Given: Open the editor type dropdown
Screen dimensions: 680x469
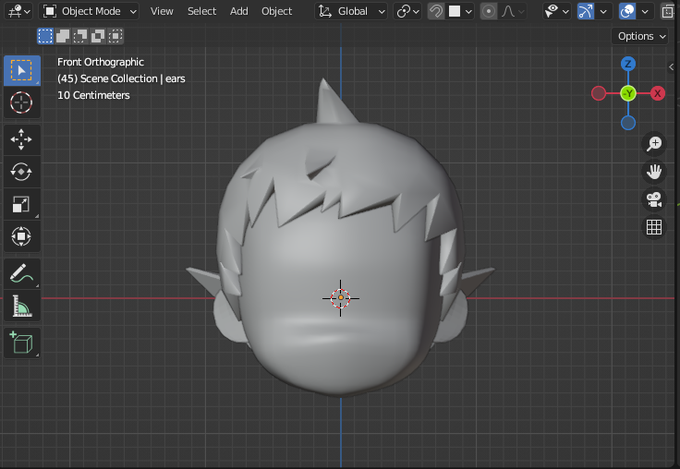Looking at the screenshot, I should [18, 11].
